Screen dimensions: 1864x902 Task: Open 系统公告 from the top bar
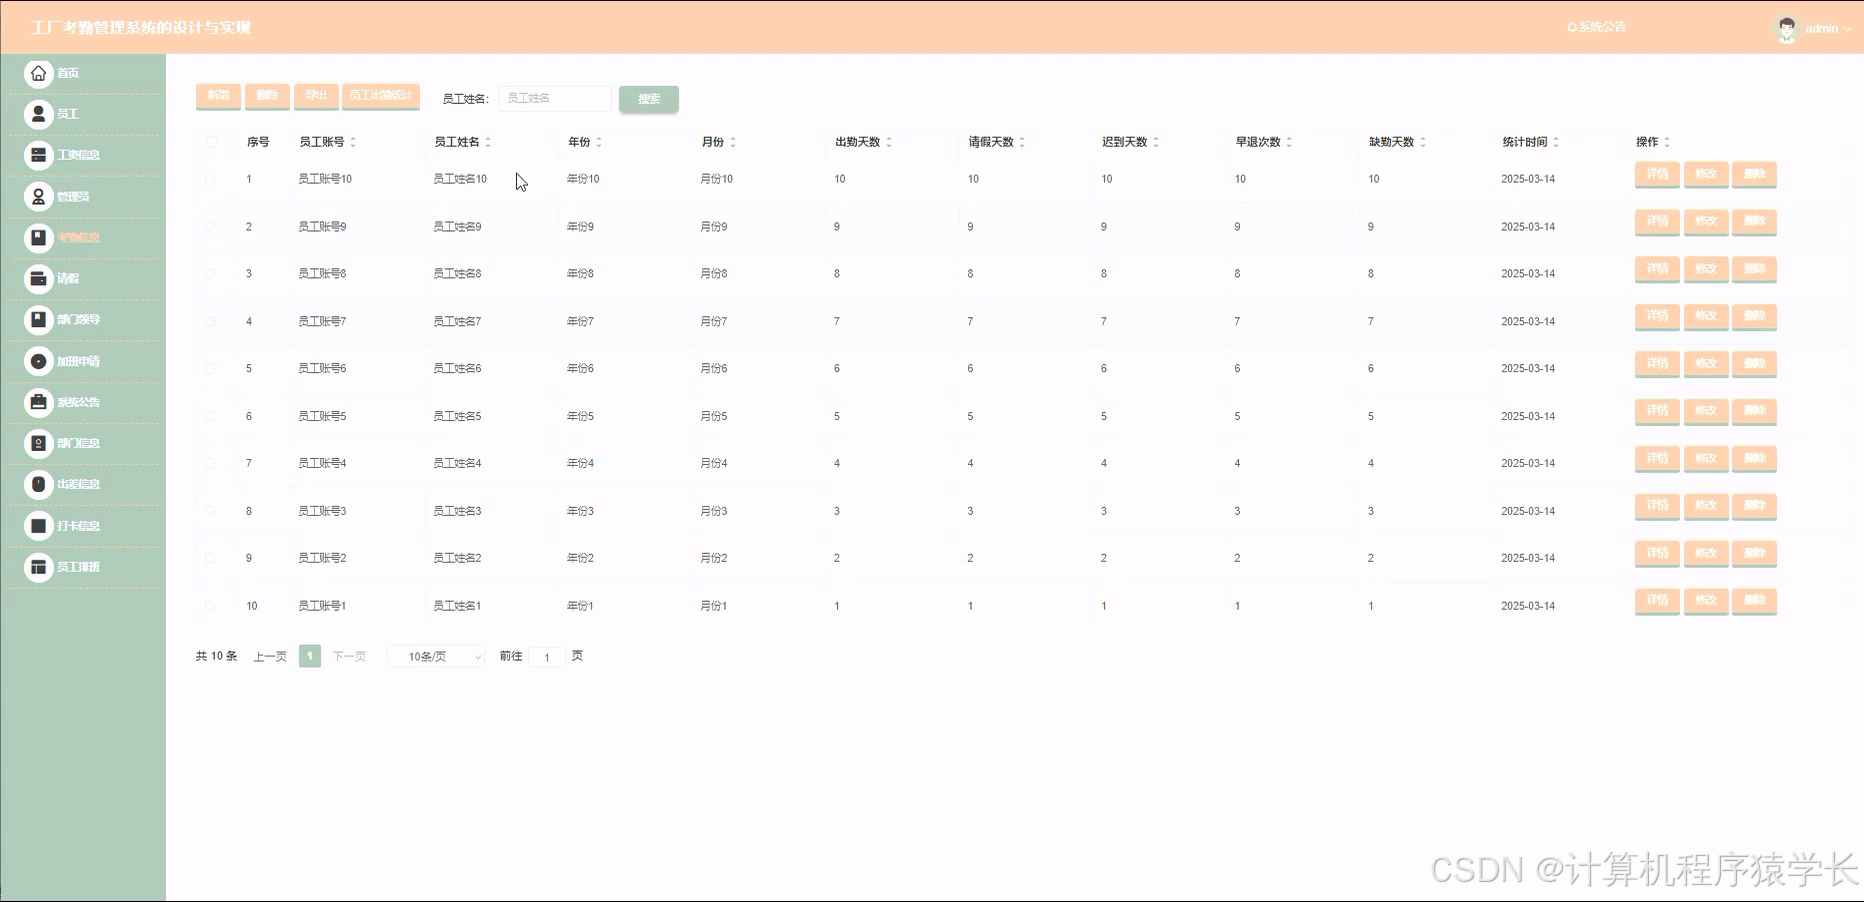[1597, 27]
